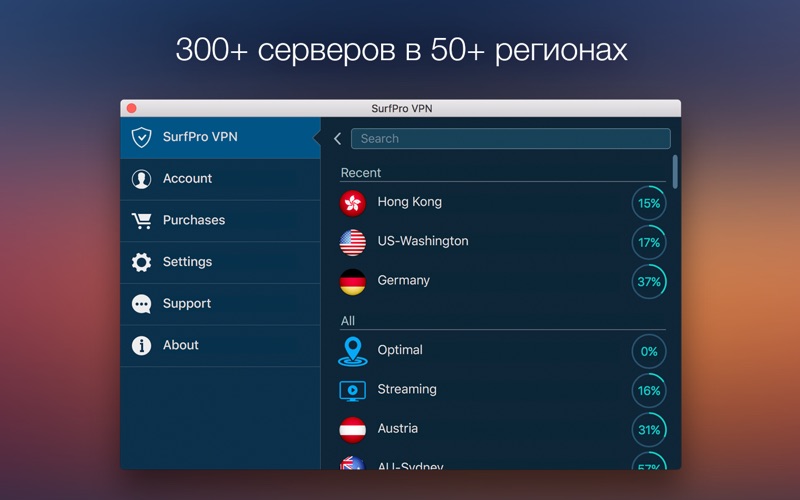Click the Austria flag icon
The width and height of the screenshot is (800, 500).
(353, 430)
